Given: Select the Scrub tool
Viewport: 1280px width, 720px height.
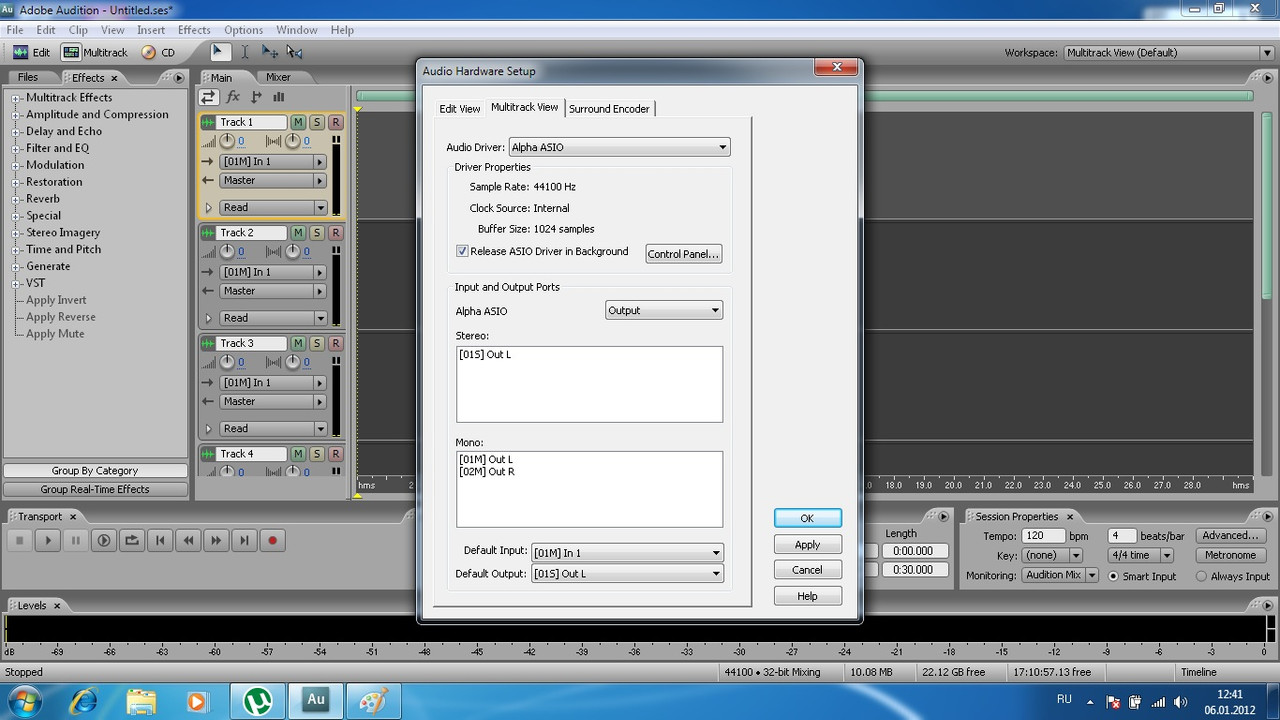Looking at the screenshot, I should point(294,52).
